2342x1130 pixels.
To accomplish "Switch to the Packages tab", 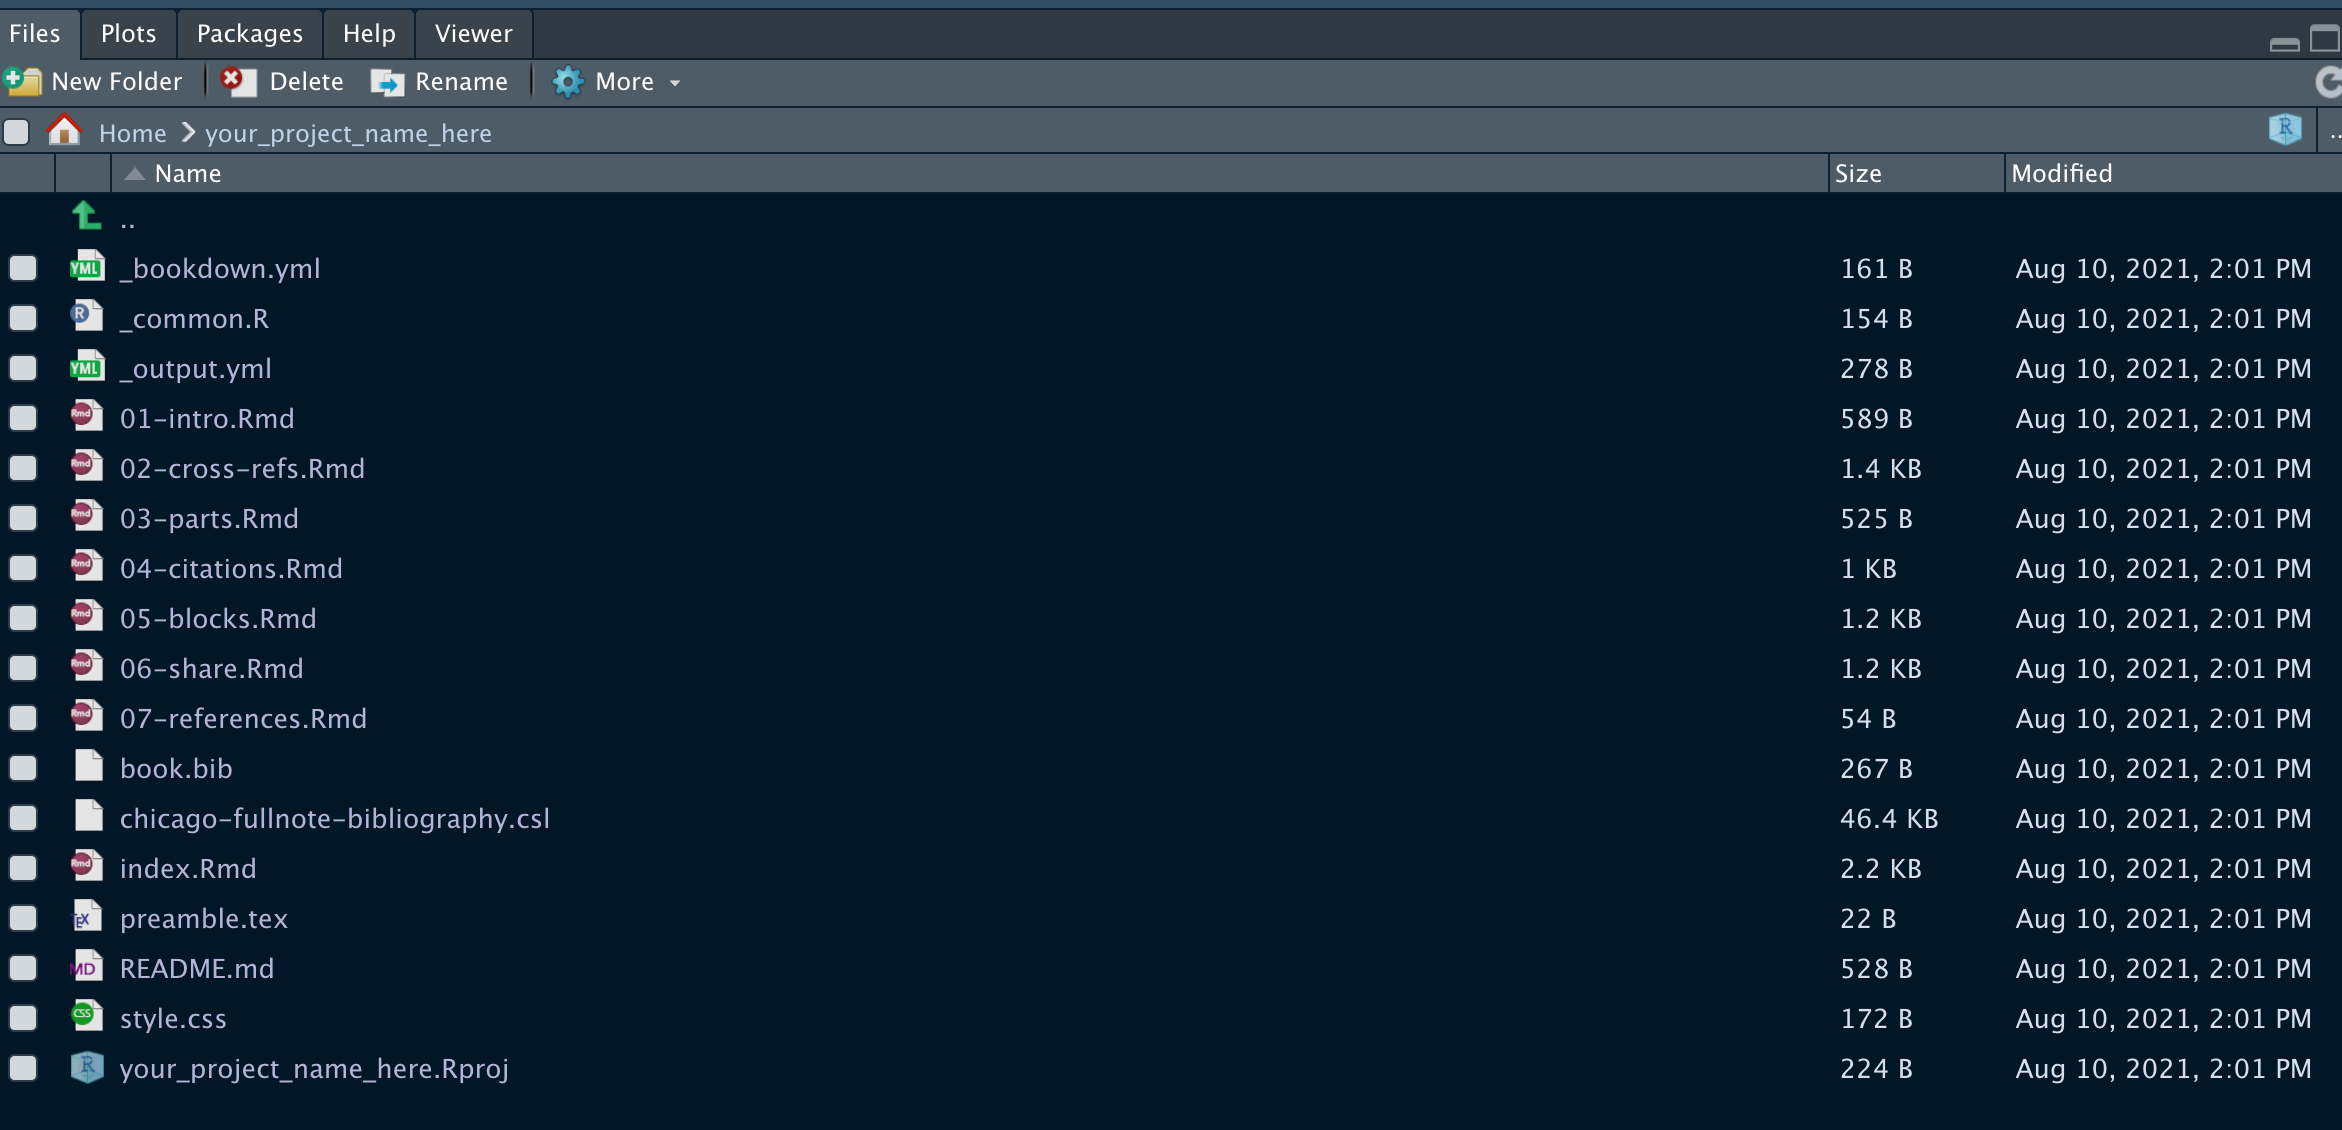I will [250, 34].
